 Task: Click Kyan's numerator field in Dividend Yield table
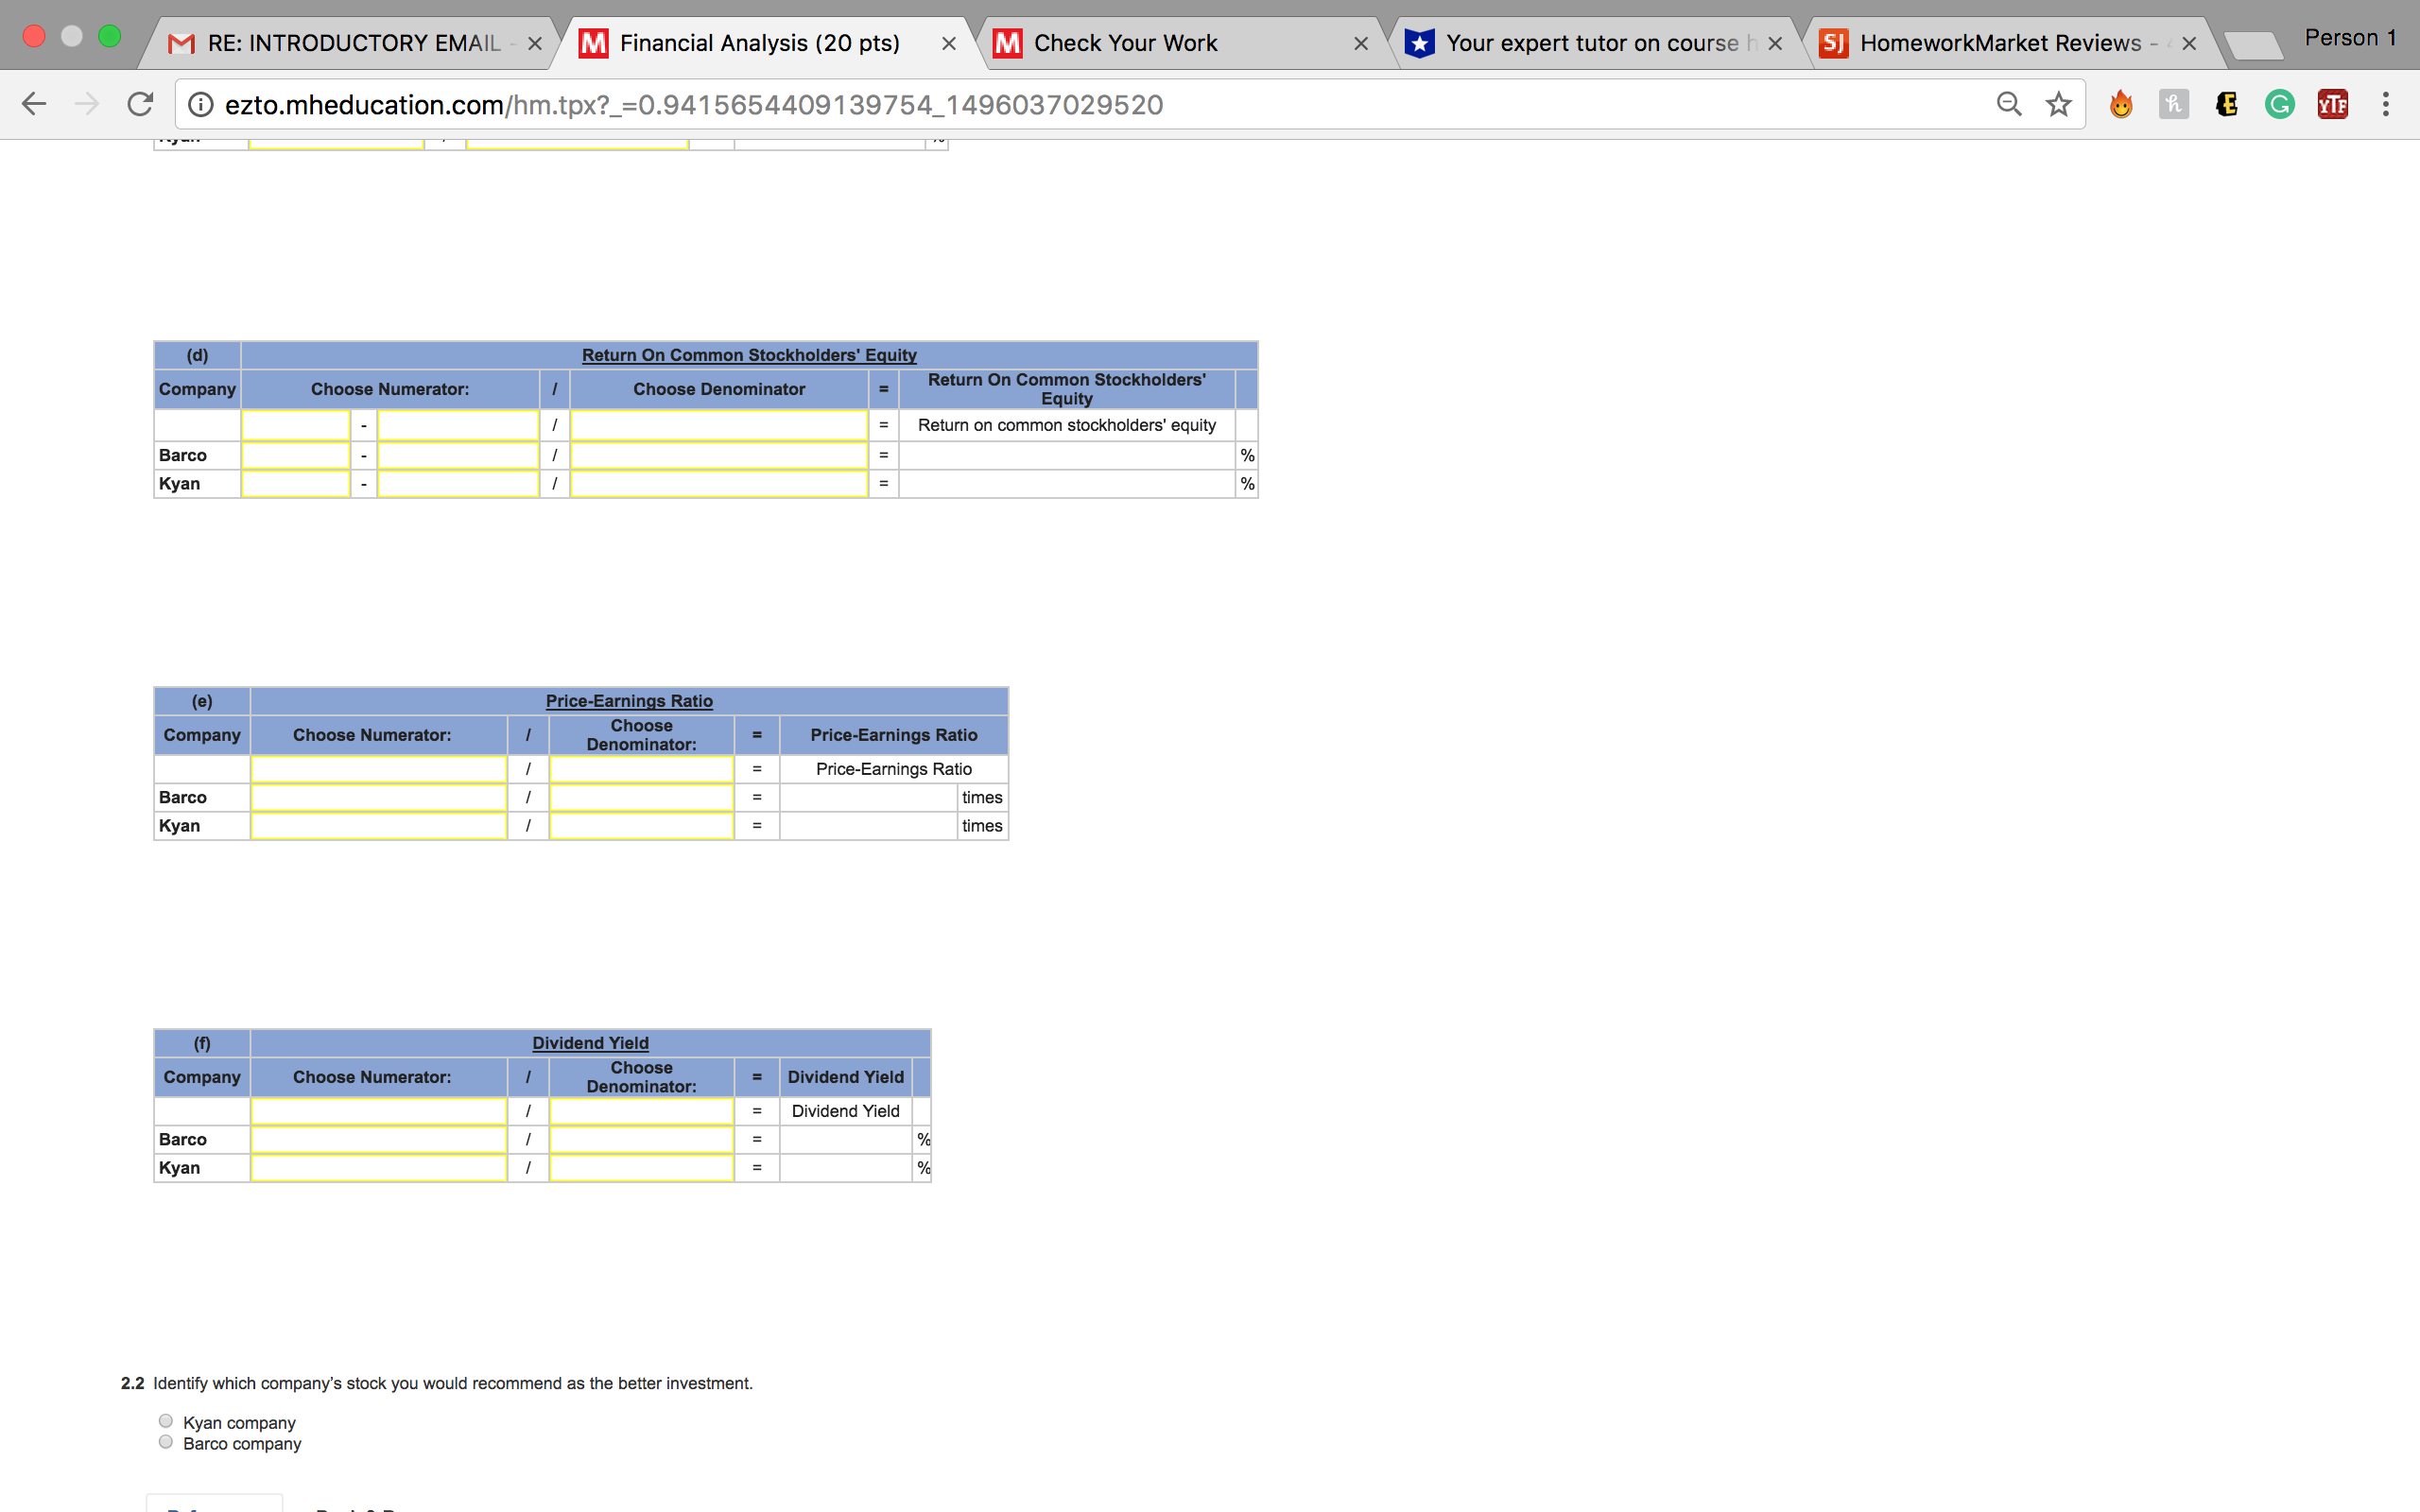[x=378, y=1167]
